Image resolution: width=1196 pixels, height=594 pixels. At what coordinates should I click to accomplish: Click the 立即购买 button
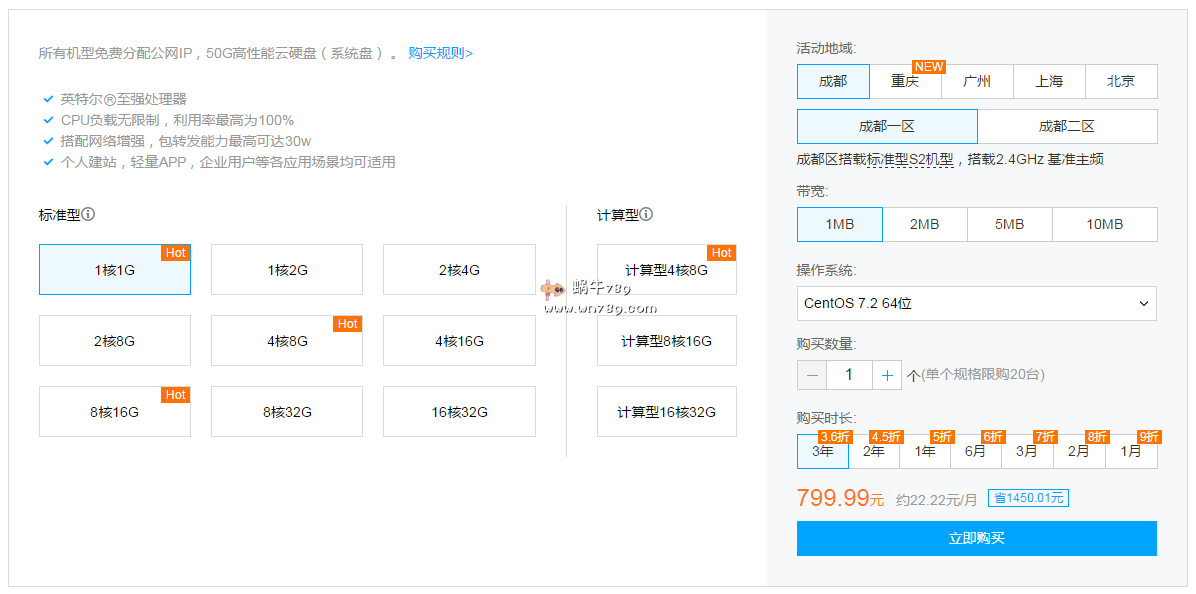(x=976, y=538)
